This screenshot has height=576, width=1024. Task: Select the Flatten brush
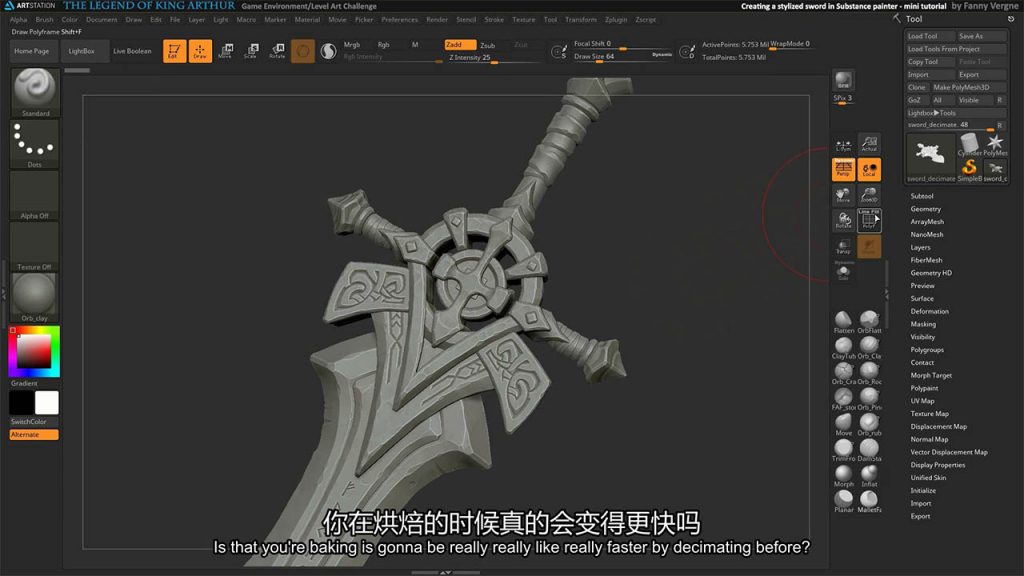(x=843, y=321)
